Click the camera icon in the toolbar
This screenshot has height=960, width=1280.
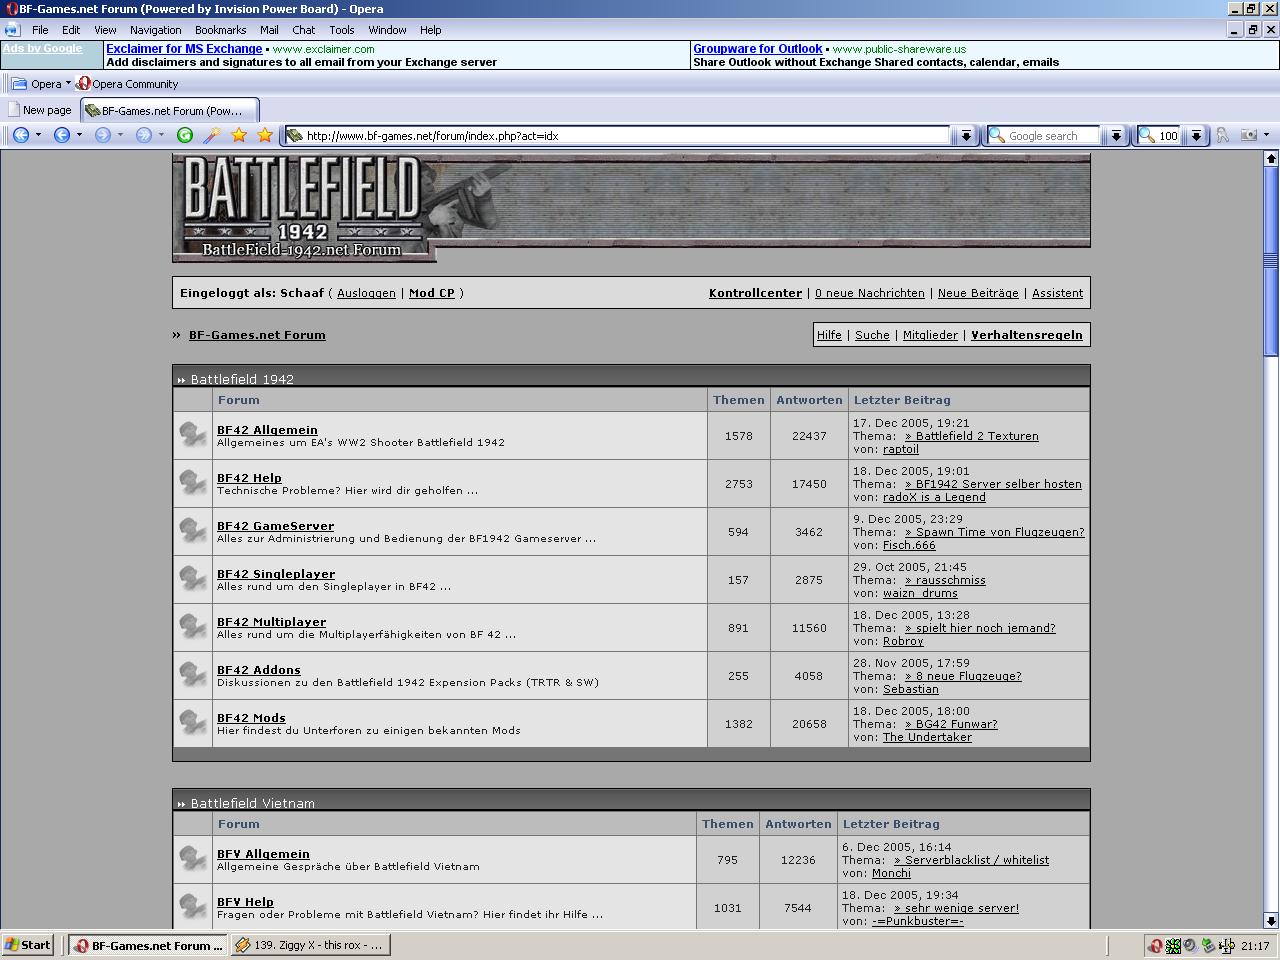click(x=1248, y=135)
